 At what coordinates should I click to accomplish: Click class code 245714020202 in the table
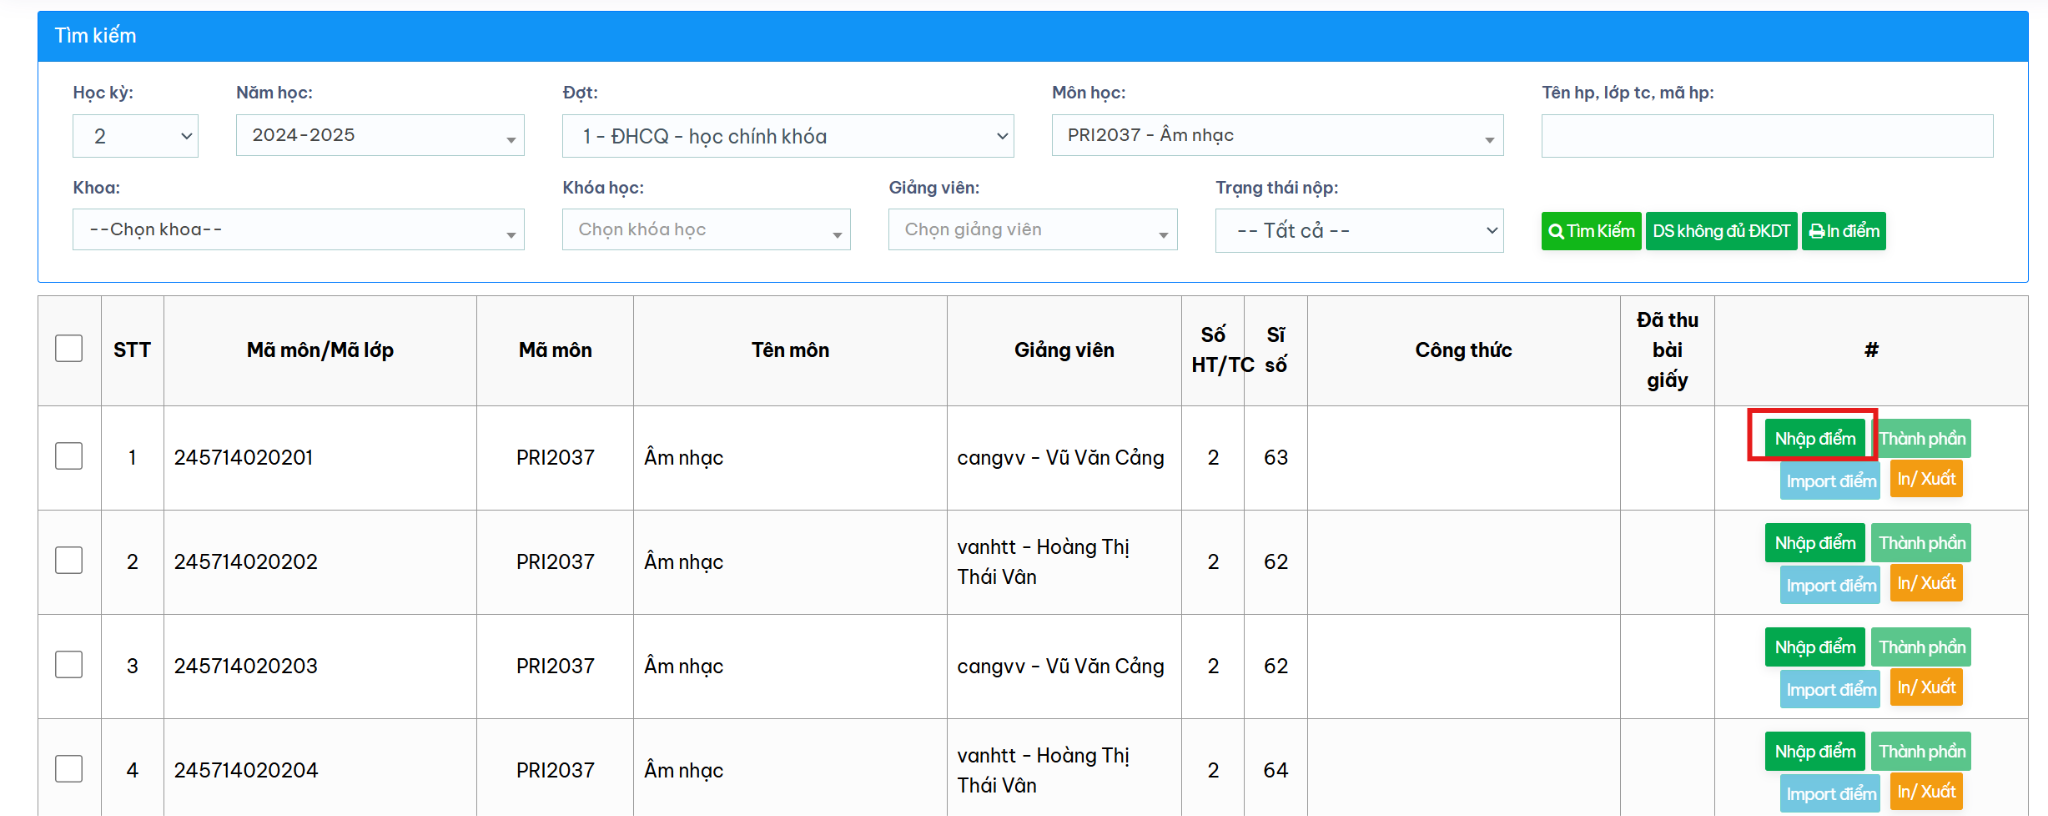246,562
